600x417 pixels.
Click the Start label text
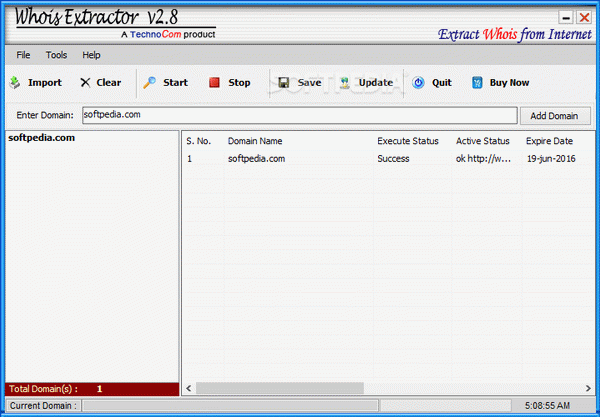coord(175,83)
